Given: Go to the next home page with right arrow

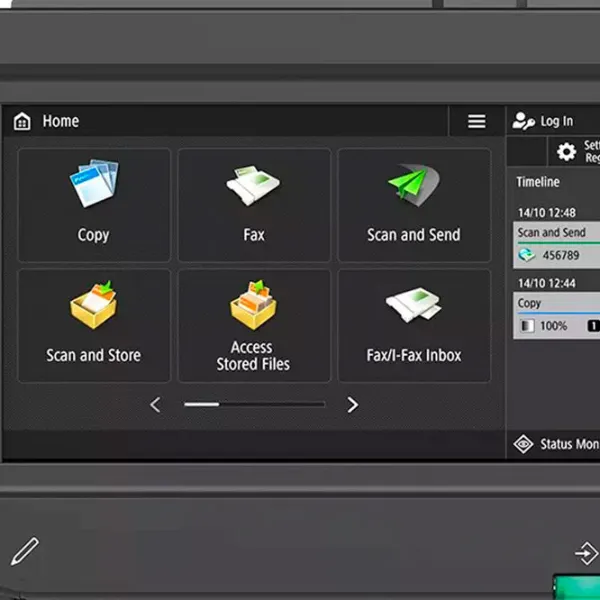Looking at the screenshot, I should click(x=352, y=405).
